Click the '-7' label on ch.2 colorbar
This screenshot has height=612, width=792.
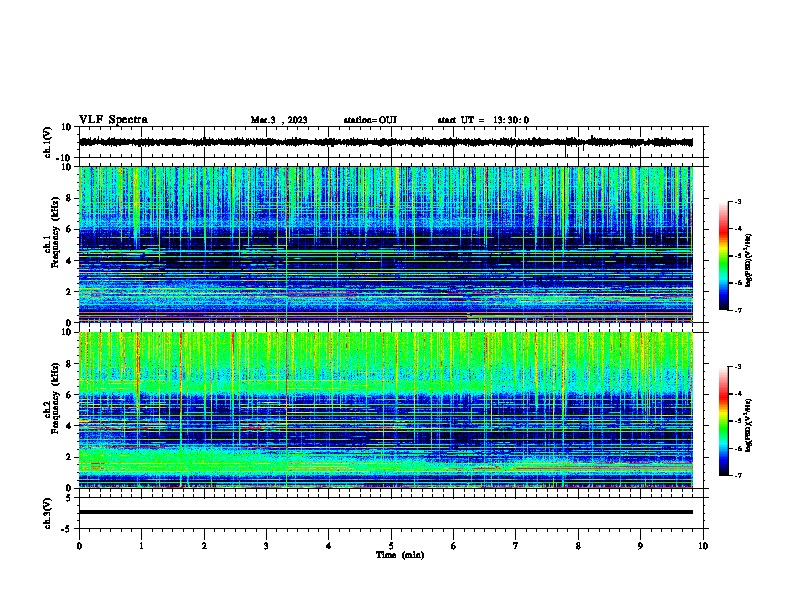[737, 475]
